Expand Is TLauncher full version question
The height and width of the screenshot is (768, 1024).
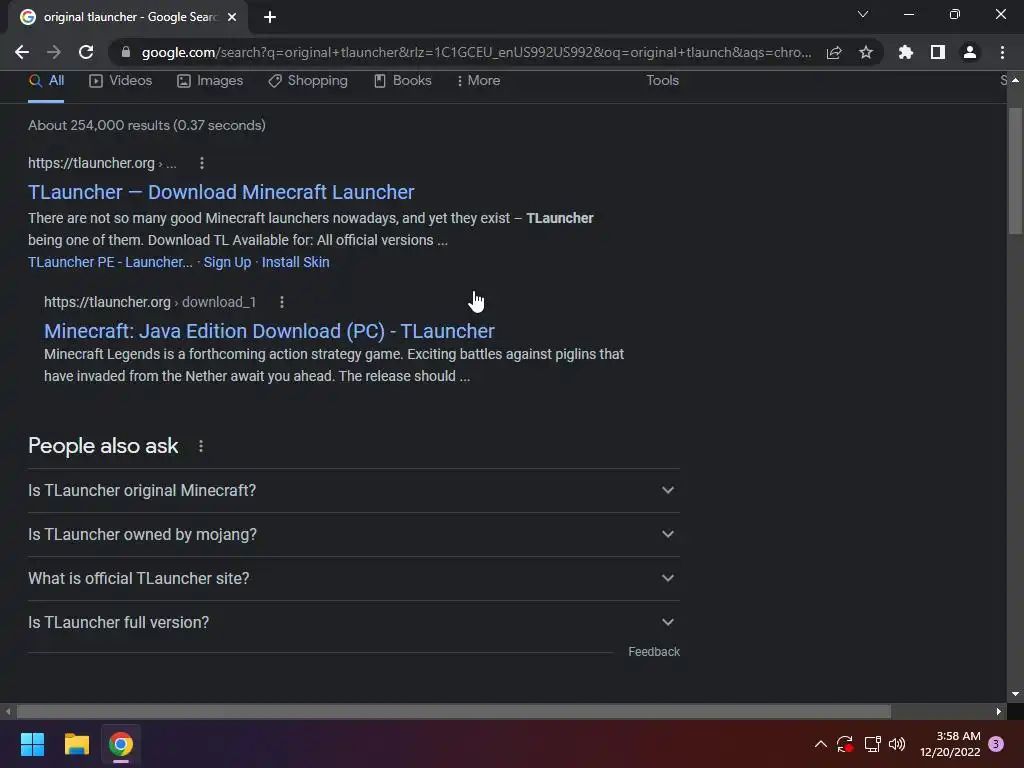(x=353, y=622)
